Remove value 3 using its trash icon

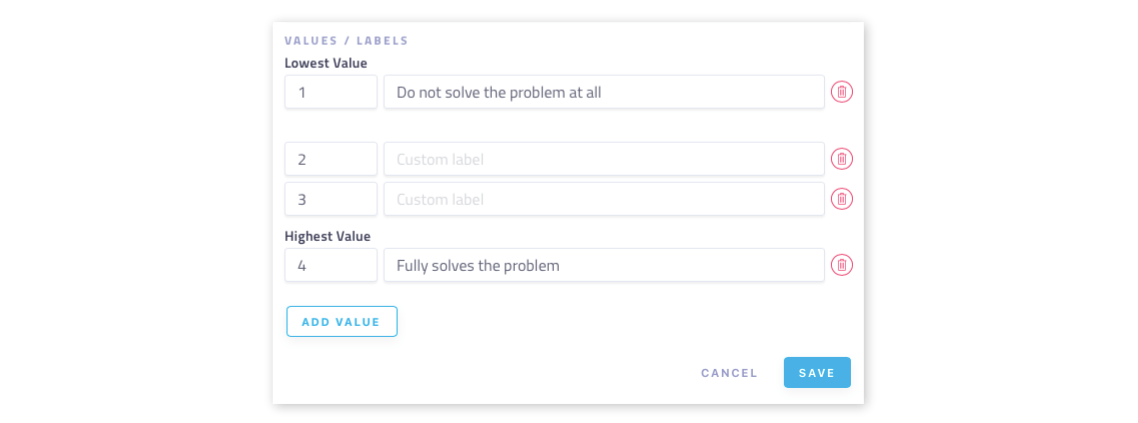[841, 199]
